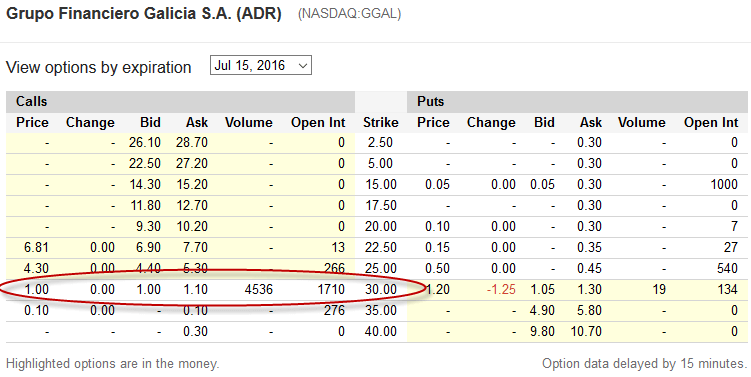This screenshot has height=377, width=751.
Task: Click the Puts Change column header
Action: [491, 123]
